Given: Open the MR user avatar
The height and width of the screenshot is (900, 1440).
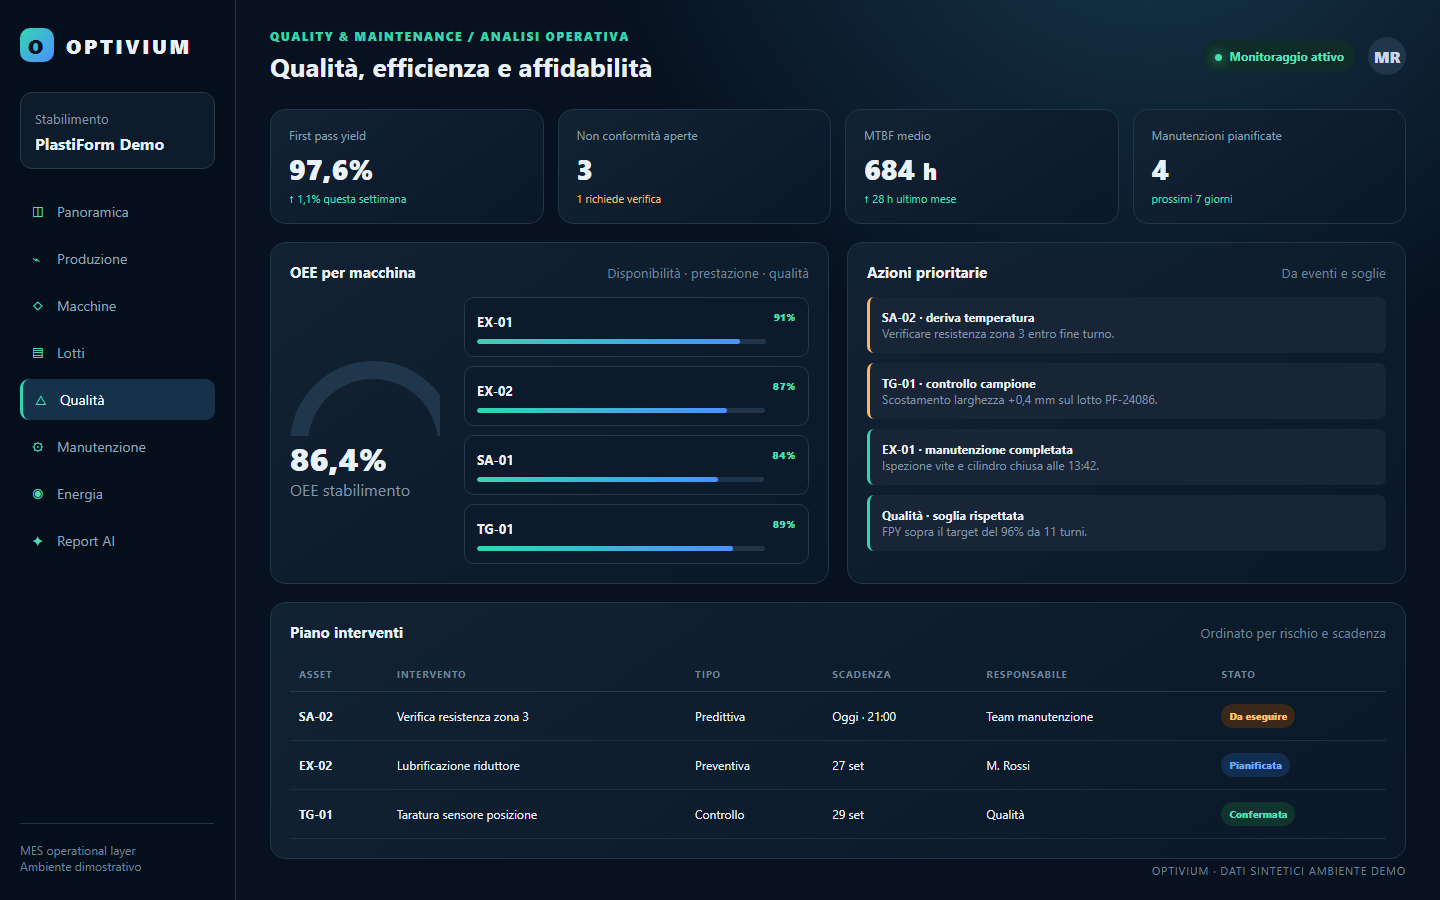Looking at the screenshot, I should [1387, 57].
